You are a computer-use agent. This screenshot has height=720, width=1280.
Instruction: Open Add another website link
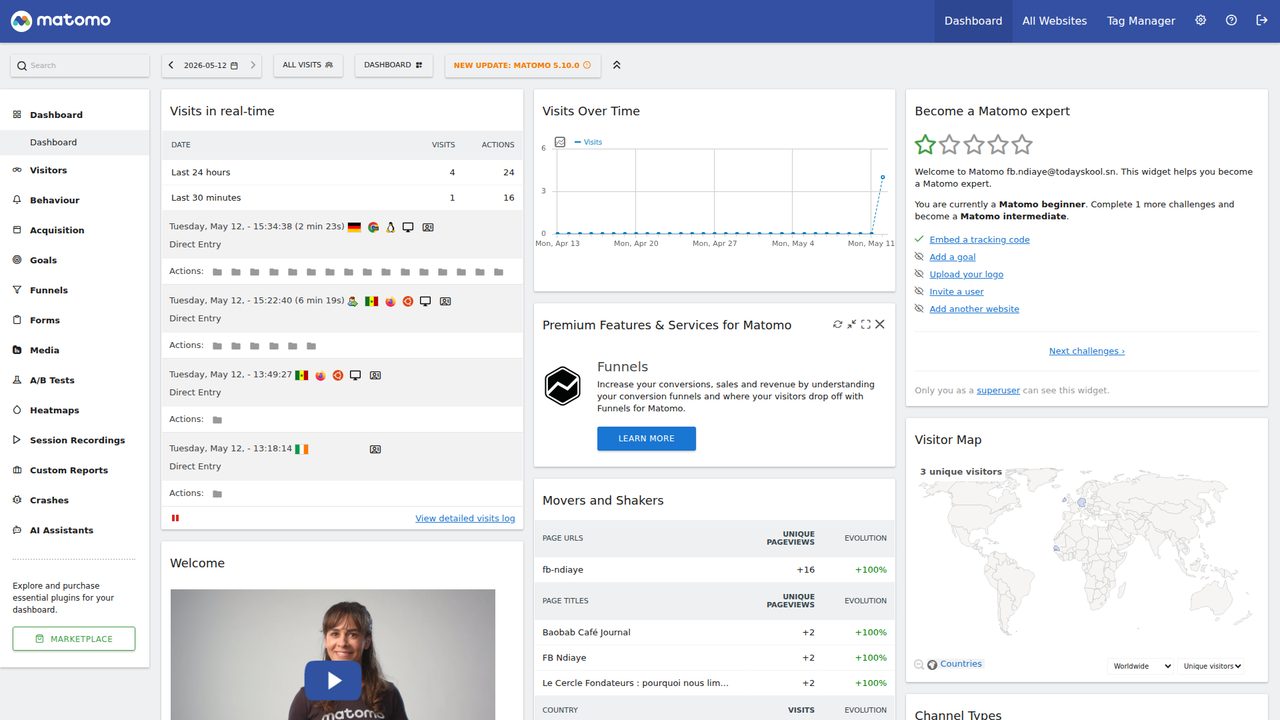974,309
